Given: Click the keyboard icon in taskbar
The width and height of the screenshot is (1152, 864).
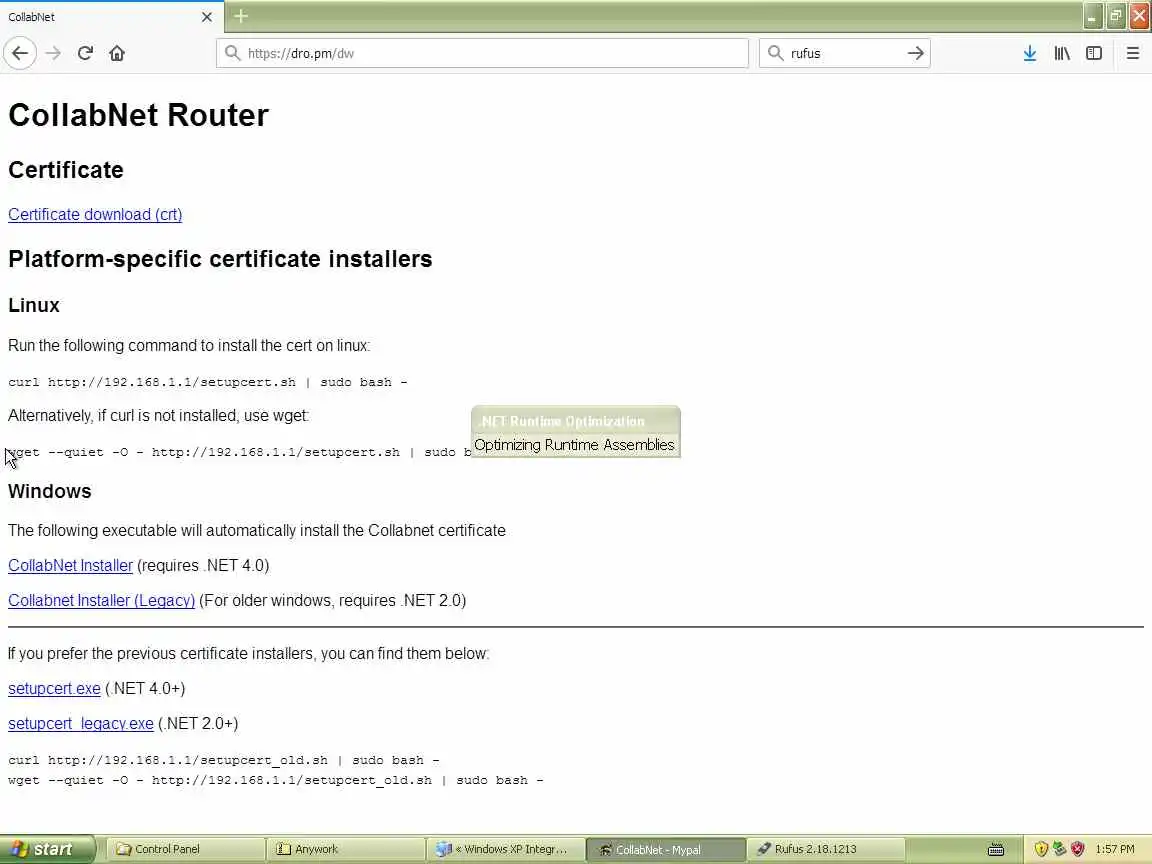Looking at the screenshot, I should (x=996, y=850).
